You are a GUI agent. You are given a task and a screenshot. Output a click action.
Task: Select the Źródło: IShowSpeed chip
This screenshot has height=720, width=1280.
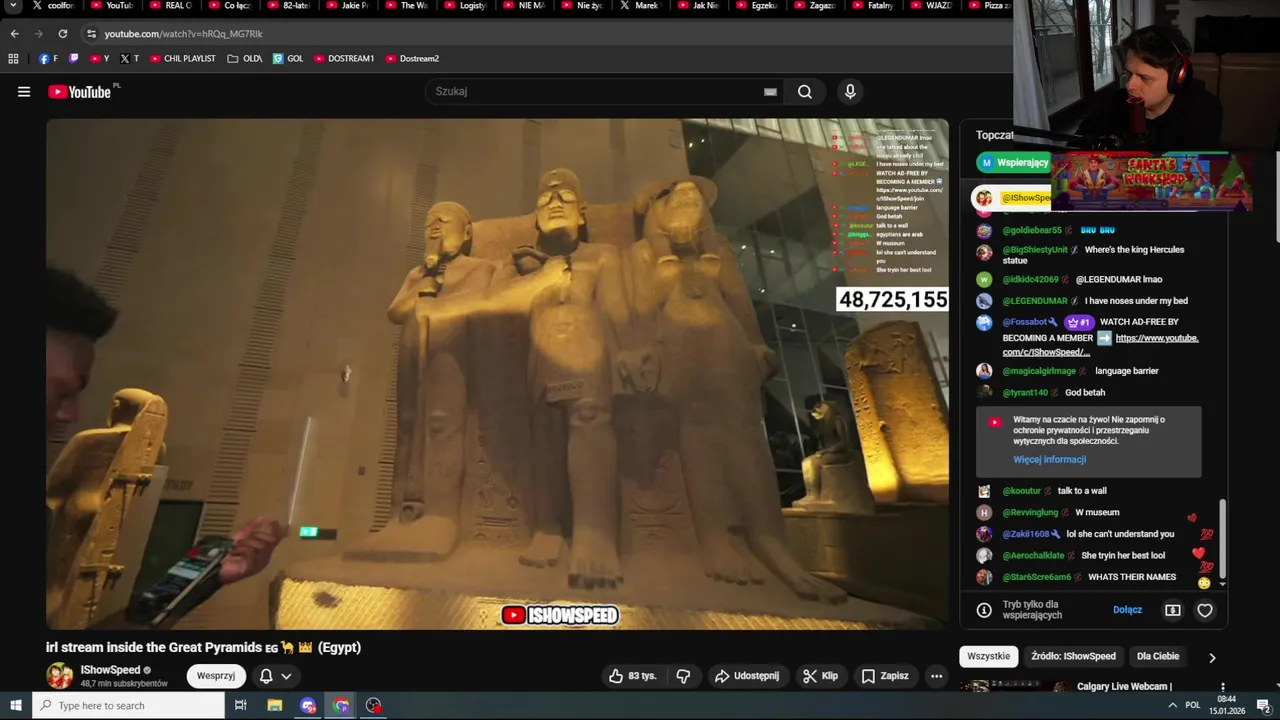click(x=1073, y=657)
